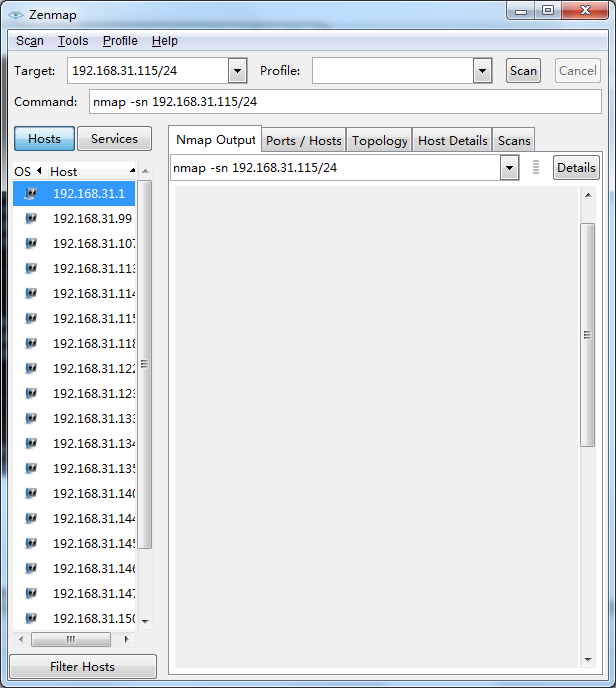Click the OS icon in the 192.168.31.118 row
616x688 pixels.
(31, 344)
